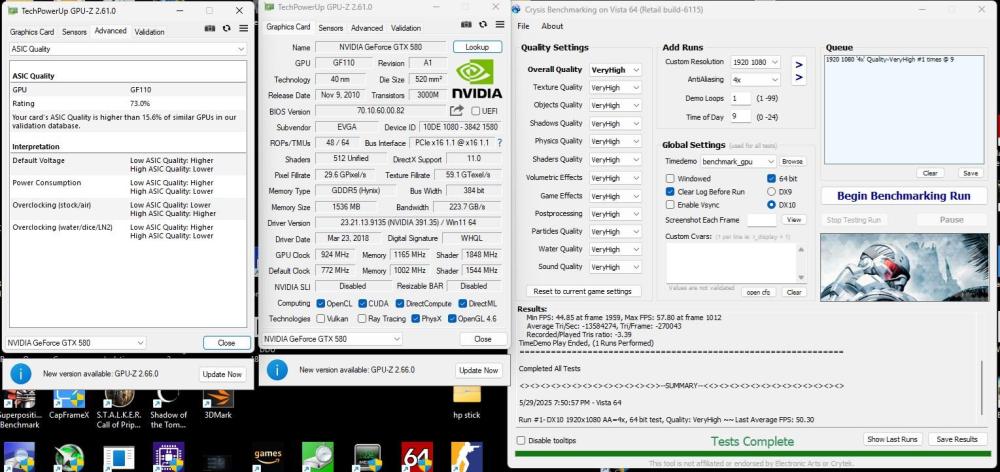Screen dimensions: 1000x472
Task: Toggle 64 bit checkbox
Action: pyautogui.click(x=771, y=179)
